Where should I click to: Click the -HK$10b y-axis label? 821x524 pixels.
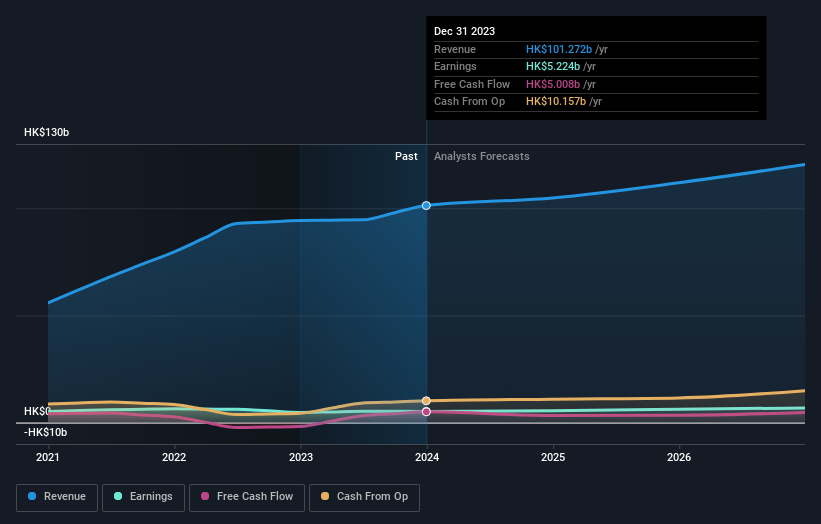click(46, 432)
